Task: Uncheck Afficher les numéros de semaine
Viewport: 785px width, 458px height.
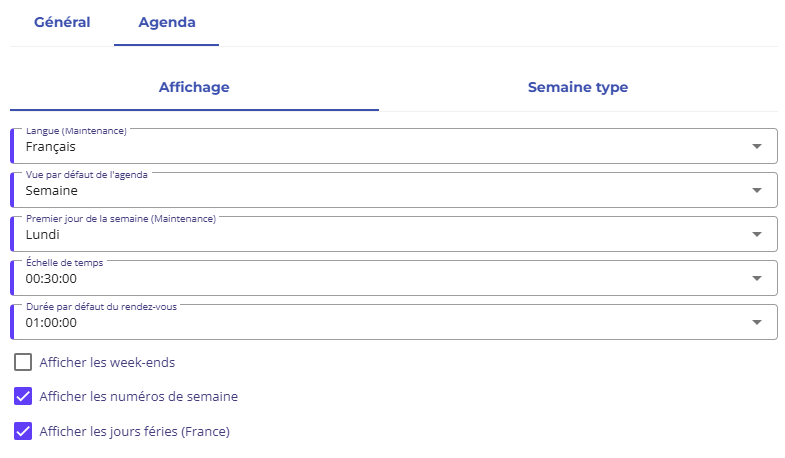Action: tap(23, 396)
